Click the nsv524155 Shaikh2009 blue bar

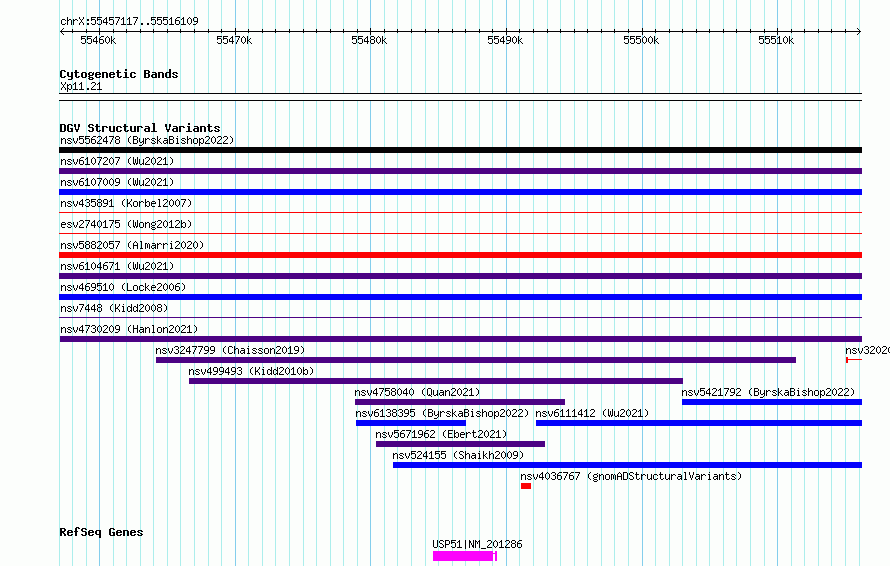click(x=627, y=465)
